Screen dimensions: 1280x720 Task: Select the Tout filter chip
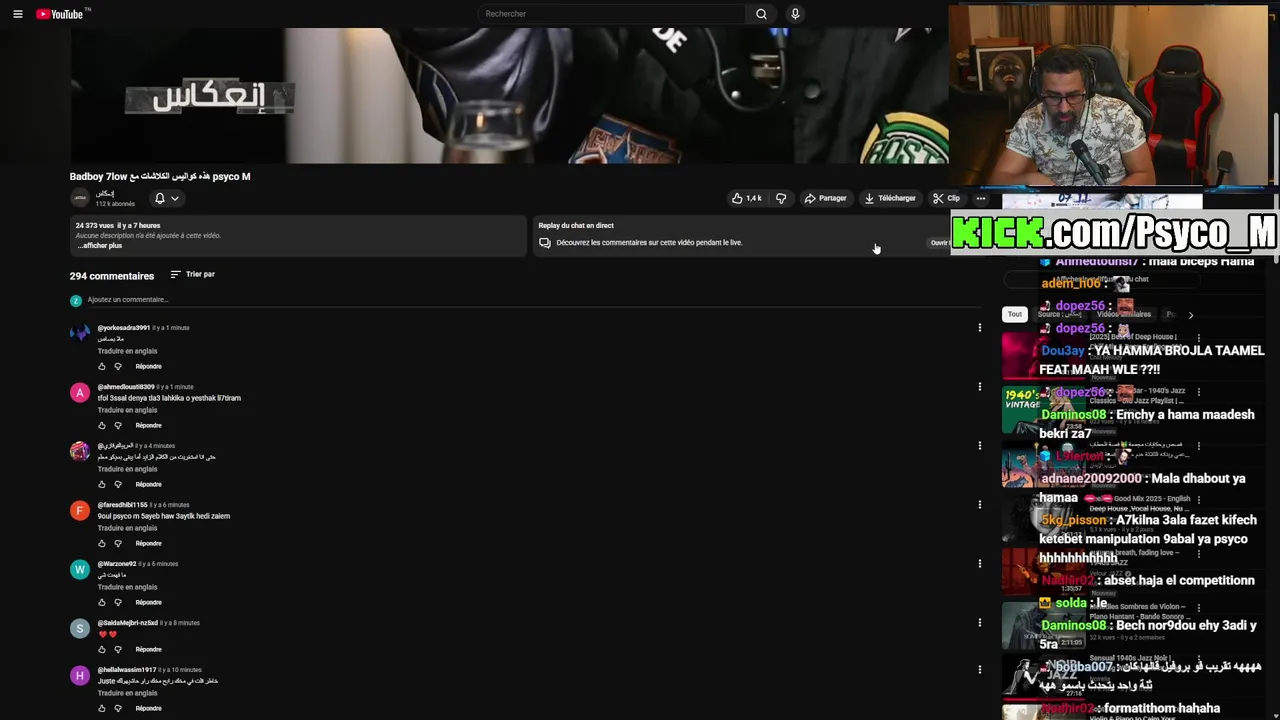coord(1014,314)
